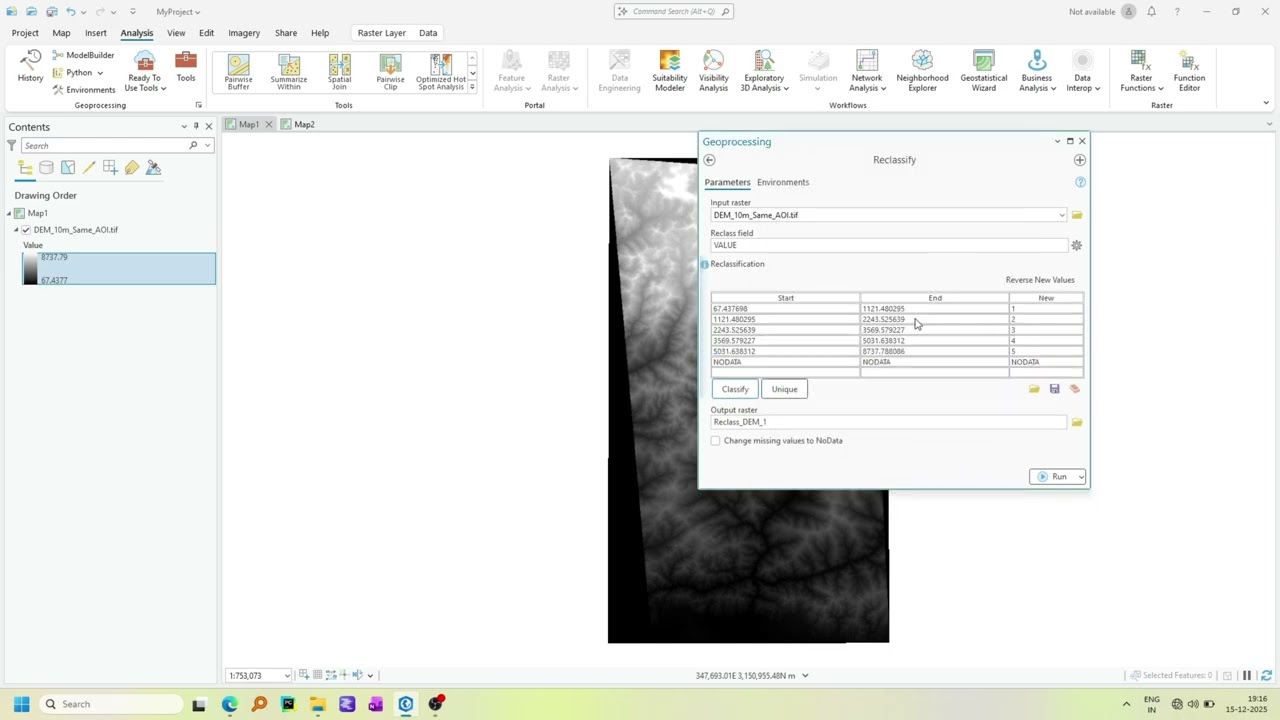Open the map scale dropdown
The image size is (1280, 720).
tap(287, 676)
